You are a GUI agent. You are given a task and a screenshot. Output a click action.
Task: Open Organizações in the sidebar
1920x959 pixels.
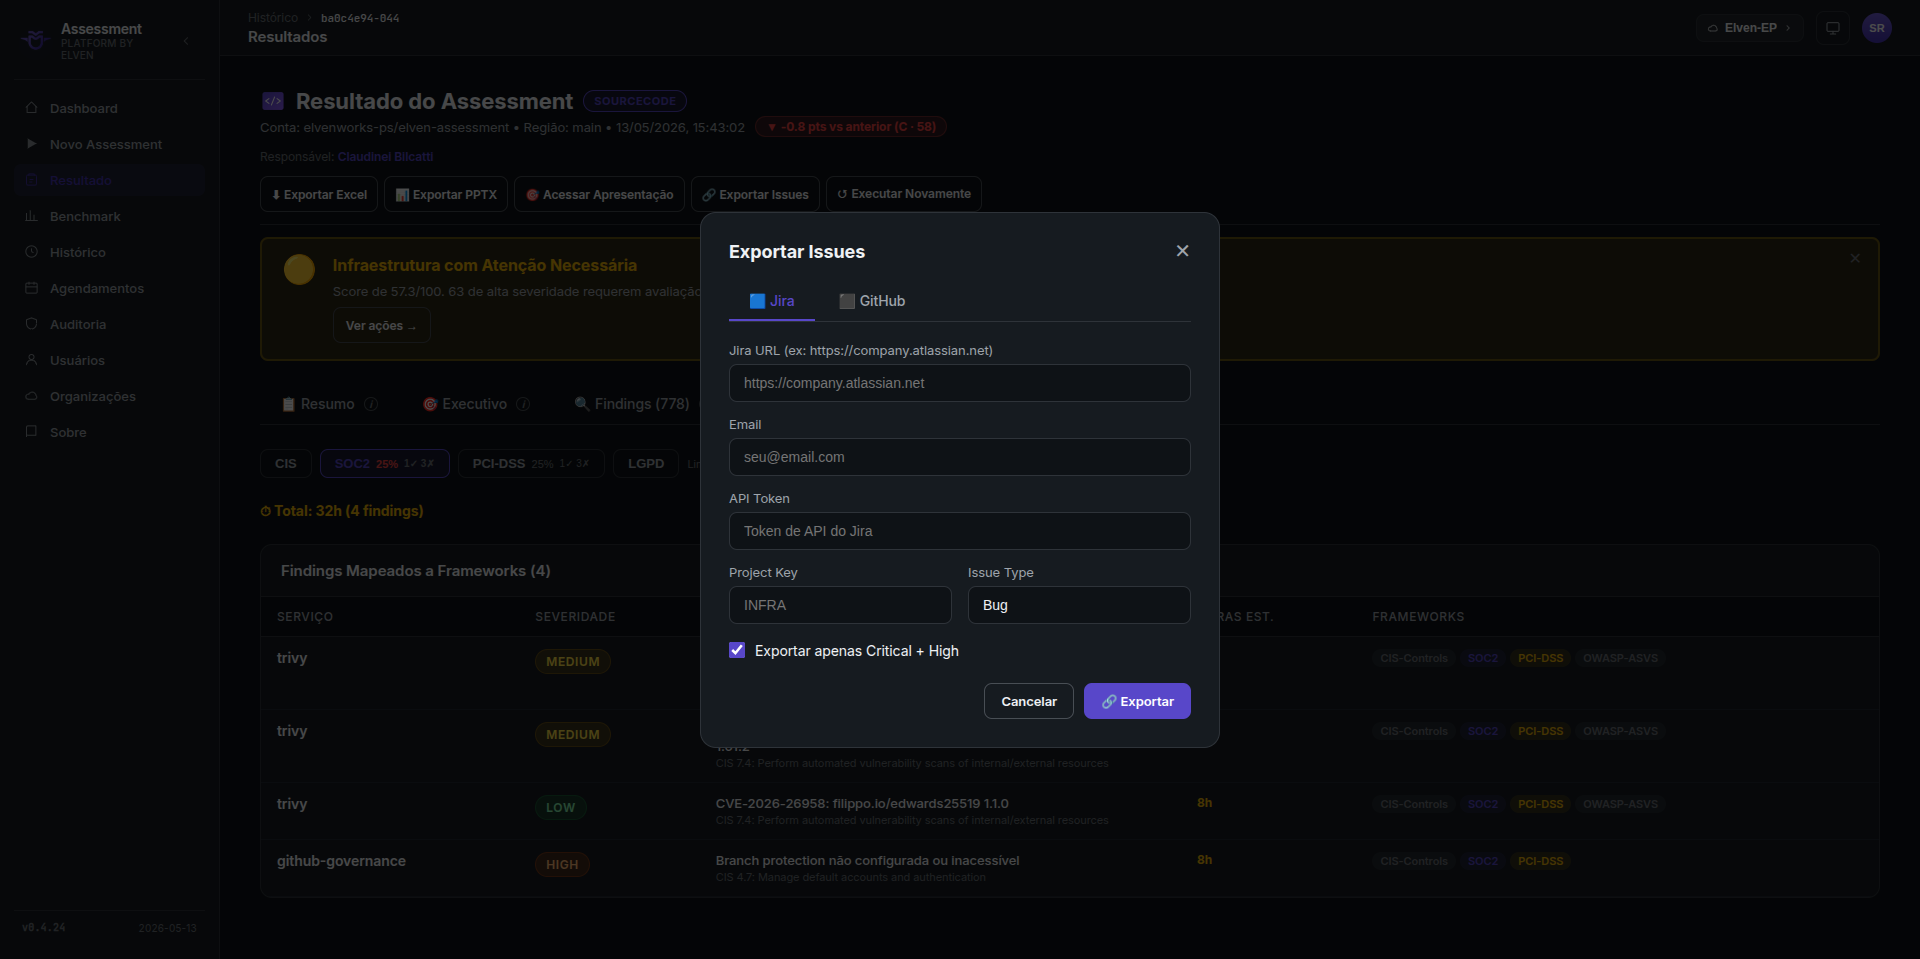click(110, 396)
